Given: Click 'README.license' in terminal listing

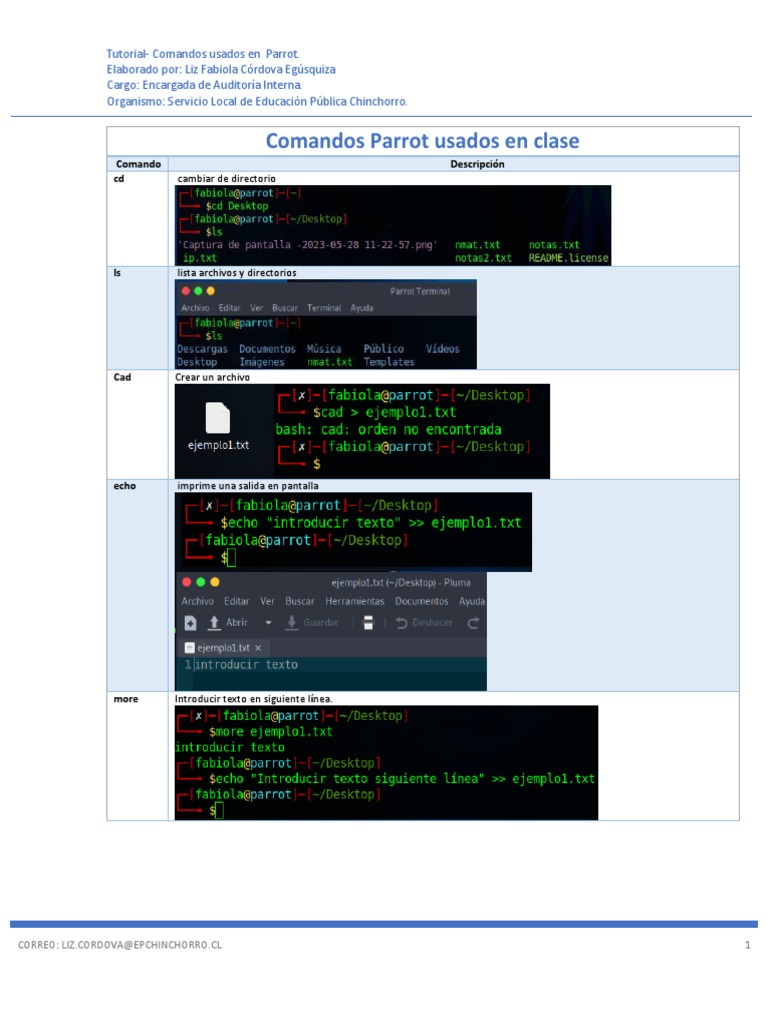Looking at the screenshot, I should click(x=568, y=258).
